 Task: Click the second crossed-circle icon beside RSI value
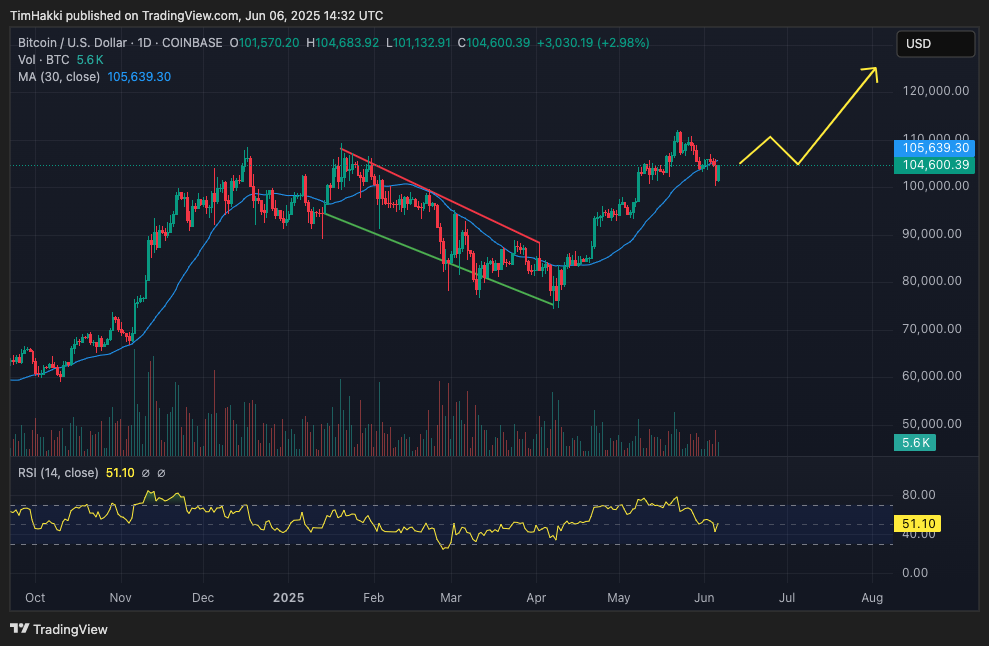(x=161, y=472)
